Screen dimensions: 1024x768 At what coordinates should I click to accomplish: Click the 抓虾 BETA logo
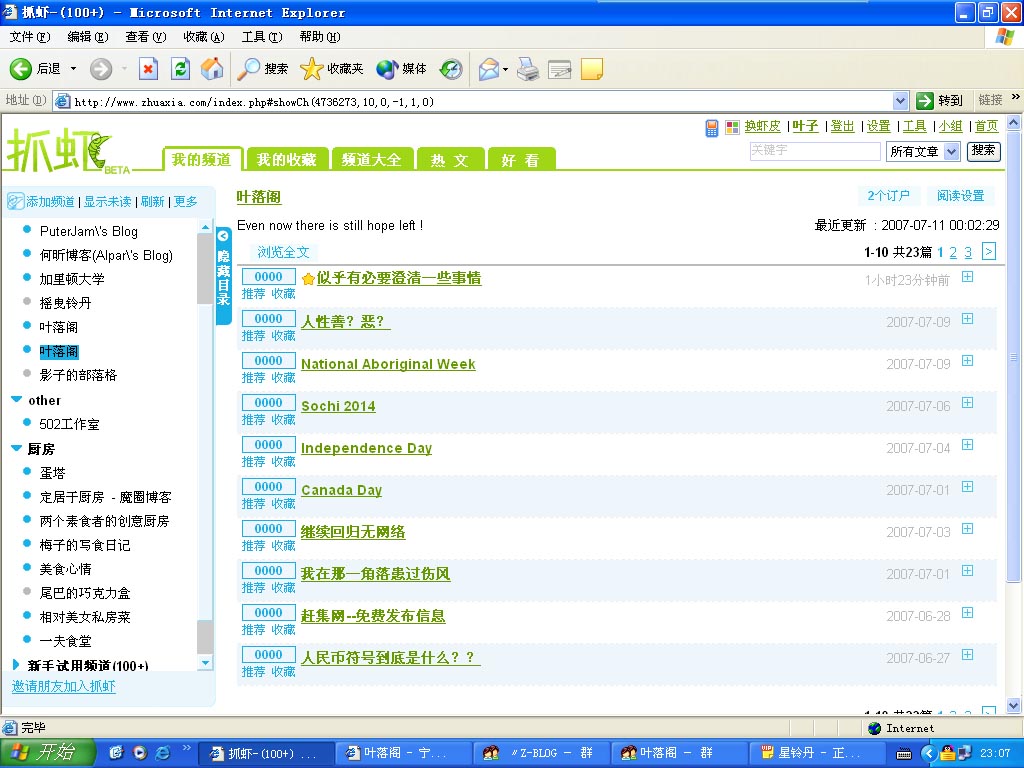[x=68, y=151]
